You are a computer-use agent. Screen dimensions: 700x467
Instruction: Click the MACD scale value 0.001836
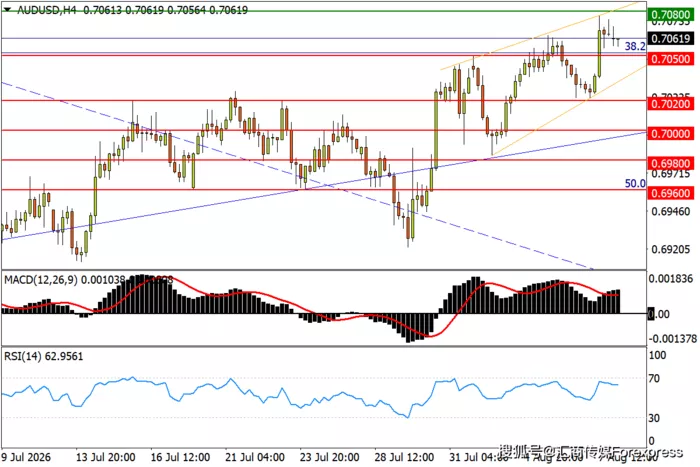tap(671, 279)
